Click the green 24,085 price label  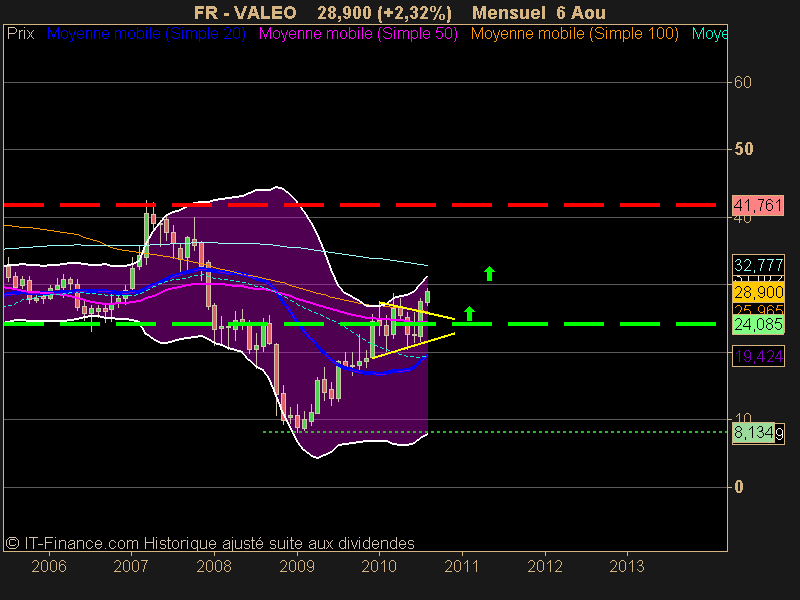tap(758, 324)
